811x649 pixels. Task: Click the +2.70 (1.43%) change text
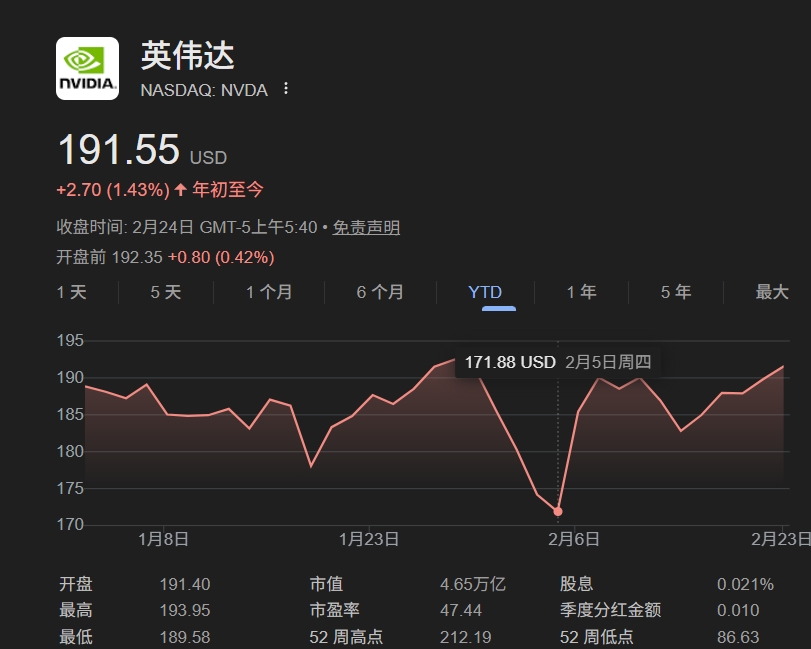pyautogui.click(x=113, y=190)
